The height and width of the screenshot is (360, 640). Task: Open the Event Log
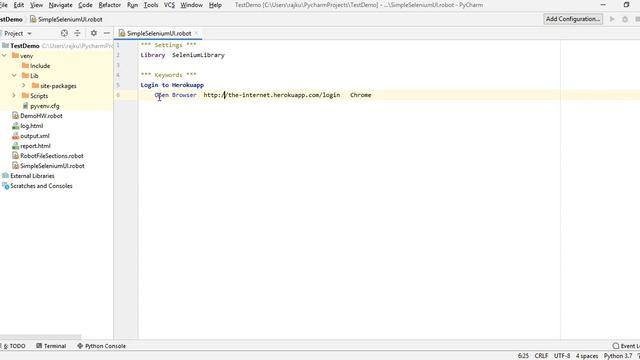coord(626,346)
